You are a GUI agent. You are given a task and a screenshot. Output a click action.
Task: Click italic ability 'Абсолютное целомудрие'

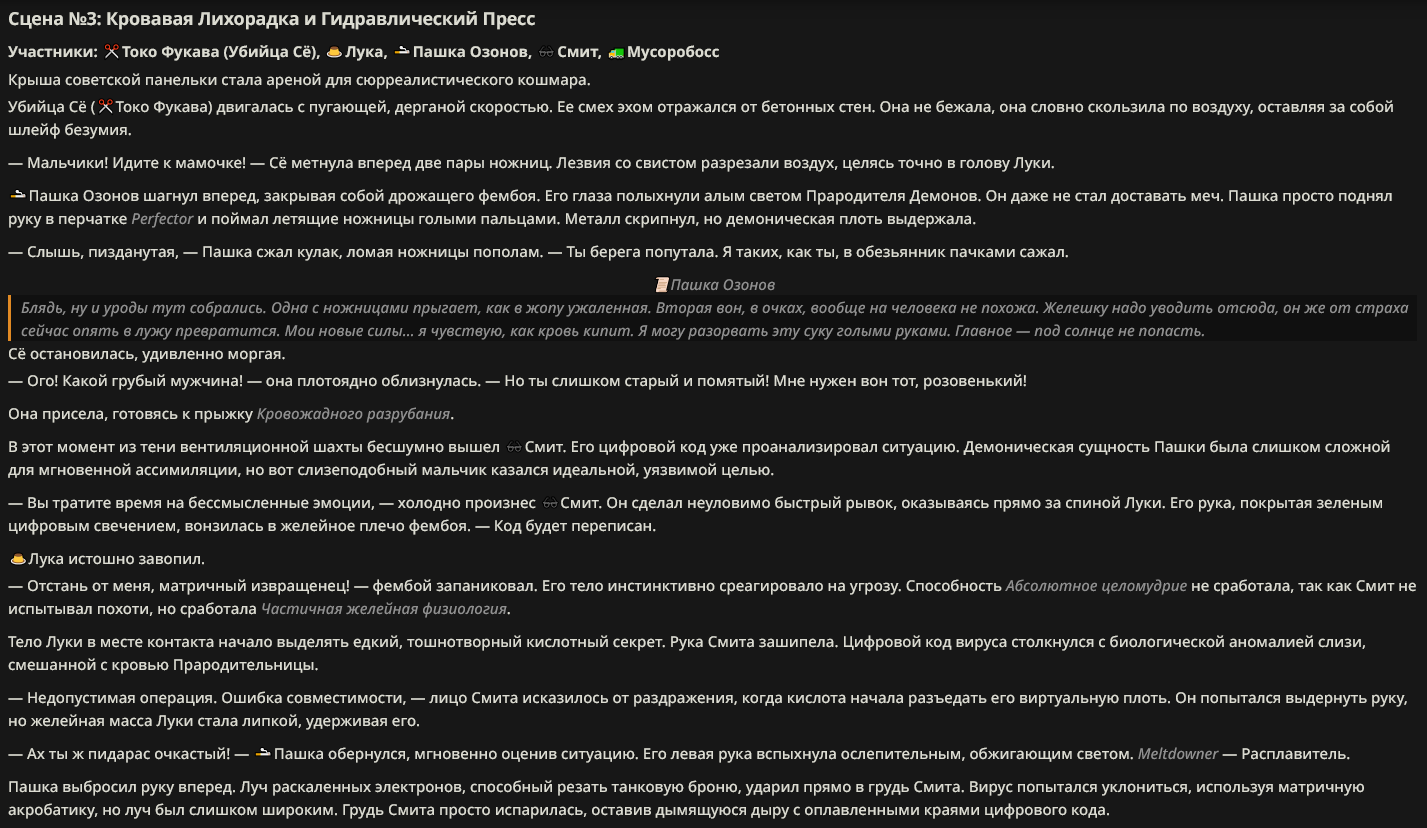(1096, 586)
